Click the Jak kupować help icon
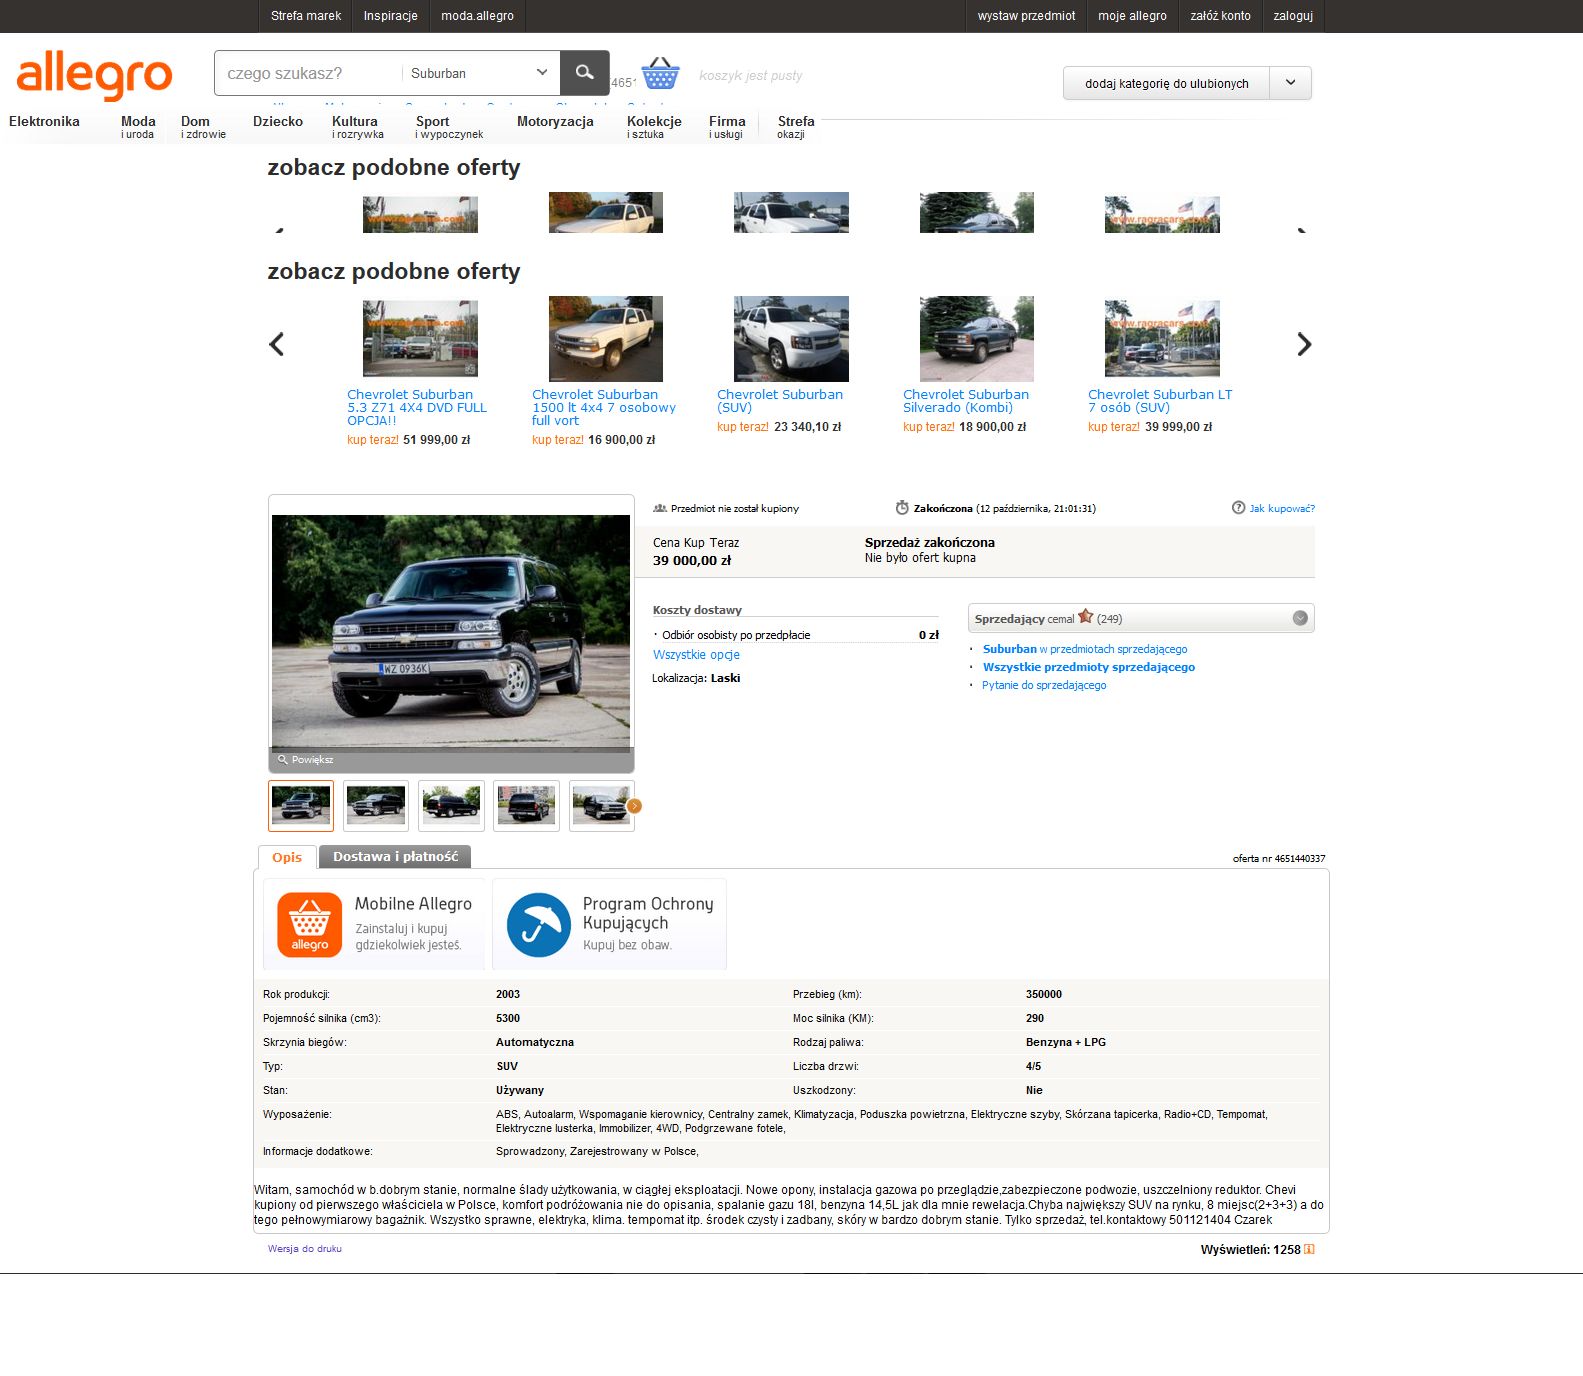Screen dimensions: 1583x1376 point(1238,508)
